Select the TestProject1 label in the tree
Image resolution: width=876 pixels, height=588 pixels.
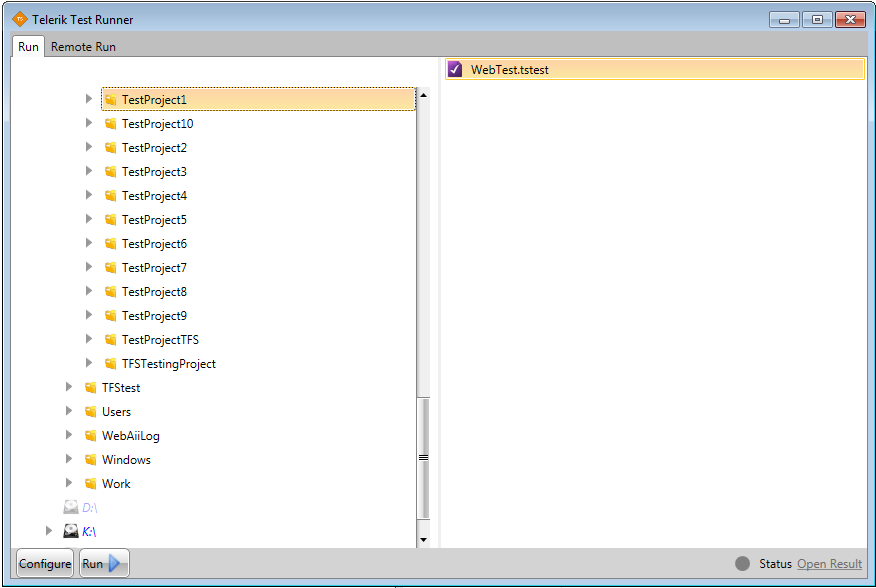point(154,100)
